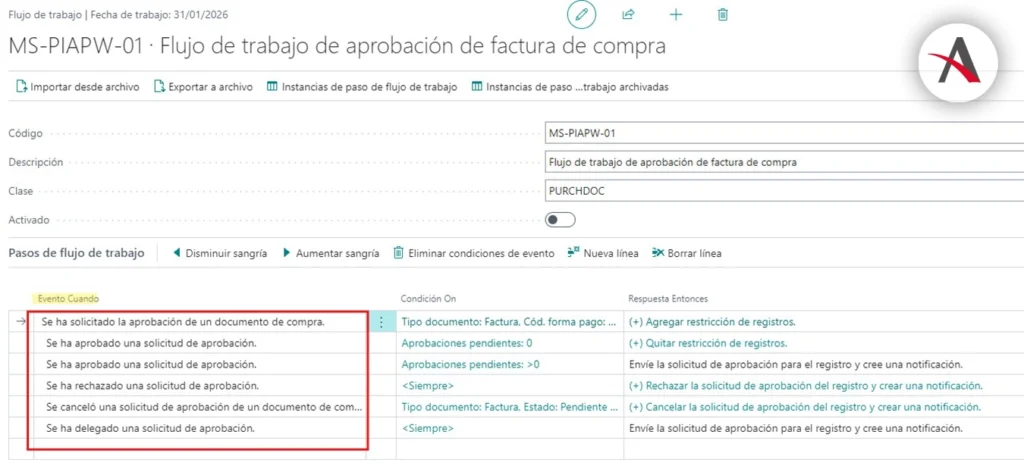
Task: Select Exportar a archivo action
Action: 203,87
